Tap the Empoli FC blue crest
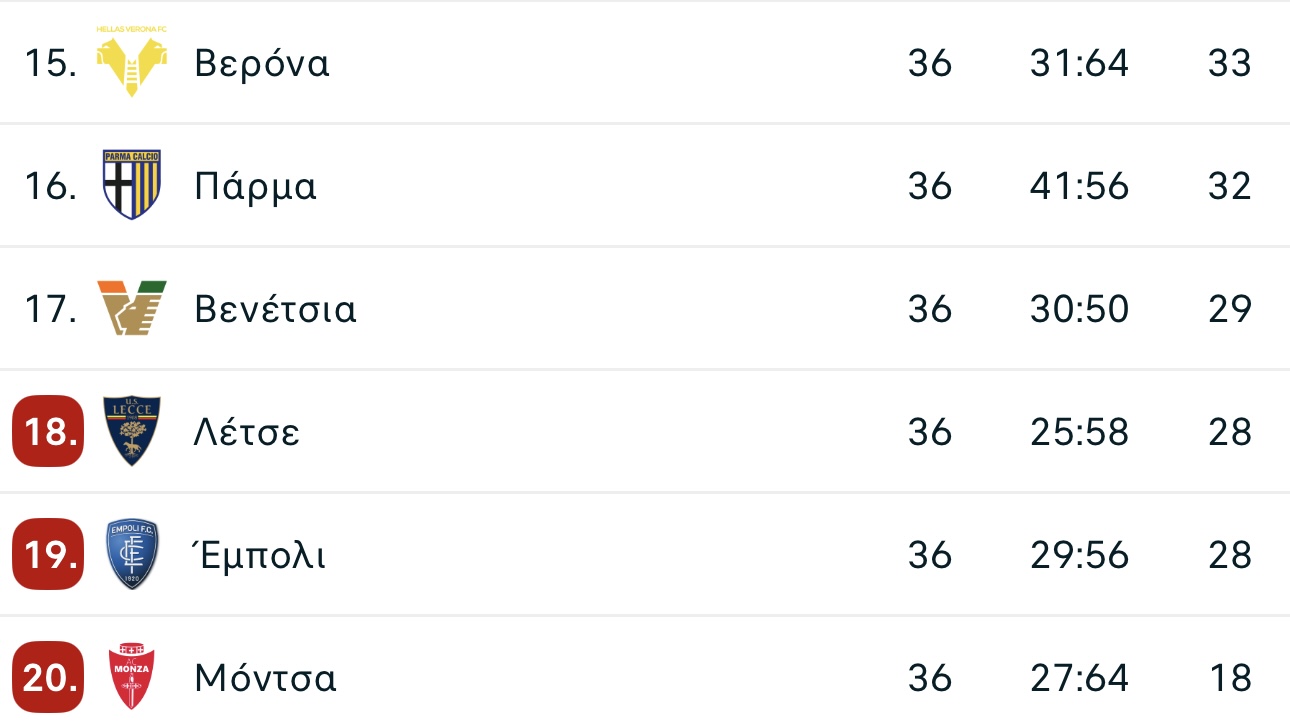Viewport: 1290px width, 722px height. 132,554
